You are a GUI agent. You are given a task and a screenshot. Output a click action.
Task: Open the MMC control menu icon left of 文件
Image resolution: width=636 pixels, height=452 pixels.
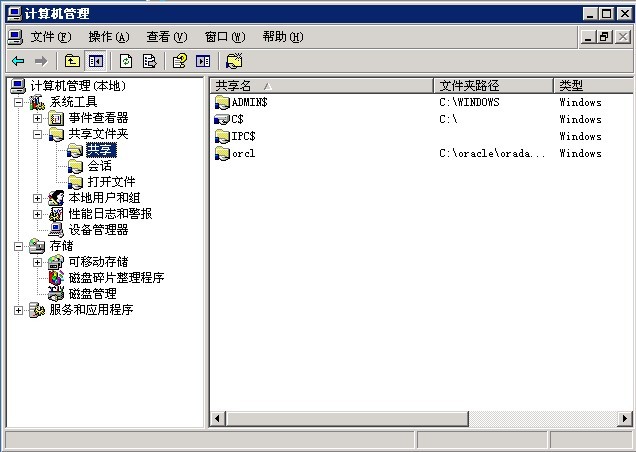click(15, 37)
